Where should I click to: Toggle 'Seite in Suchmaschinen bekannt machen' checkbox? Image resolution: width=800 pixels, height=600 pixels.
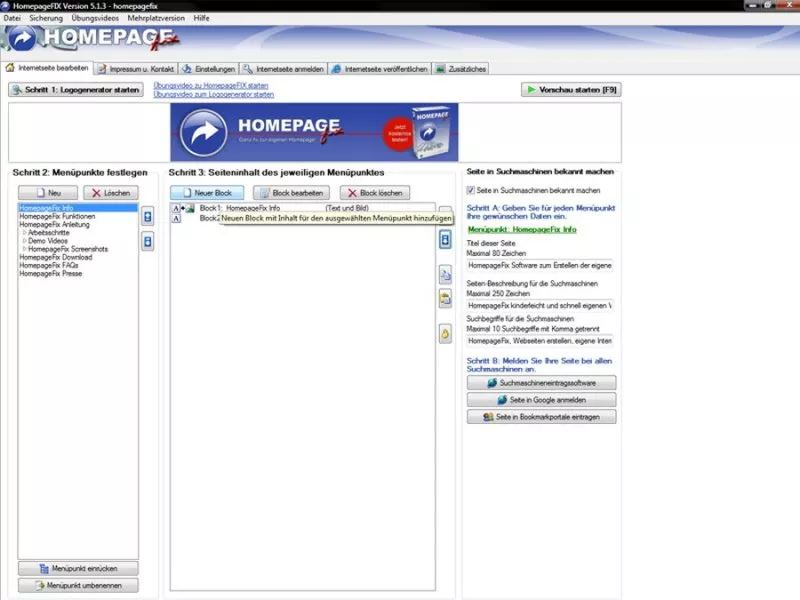tap(472, 190)
